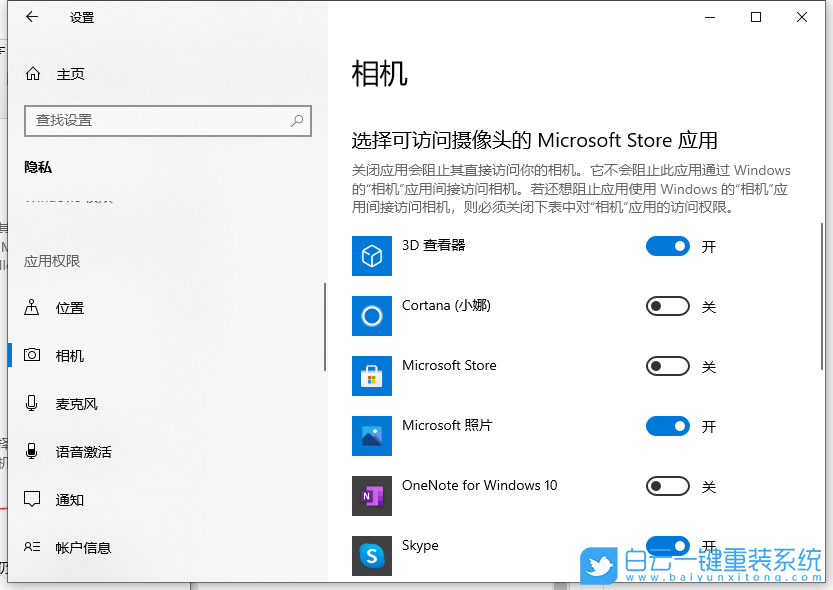This screenshot has height=590, width=833.
Task: Disable Microsoft 照片 camera access
Action: click(667, 426)
